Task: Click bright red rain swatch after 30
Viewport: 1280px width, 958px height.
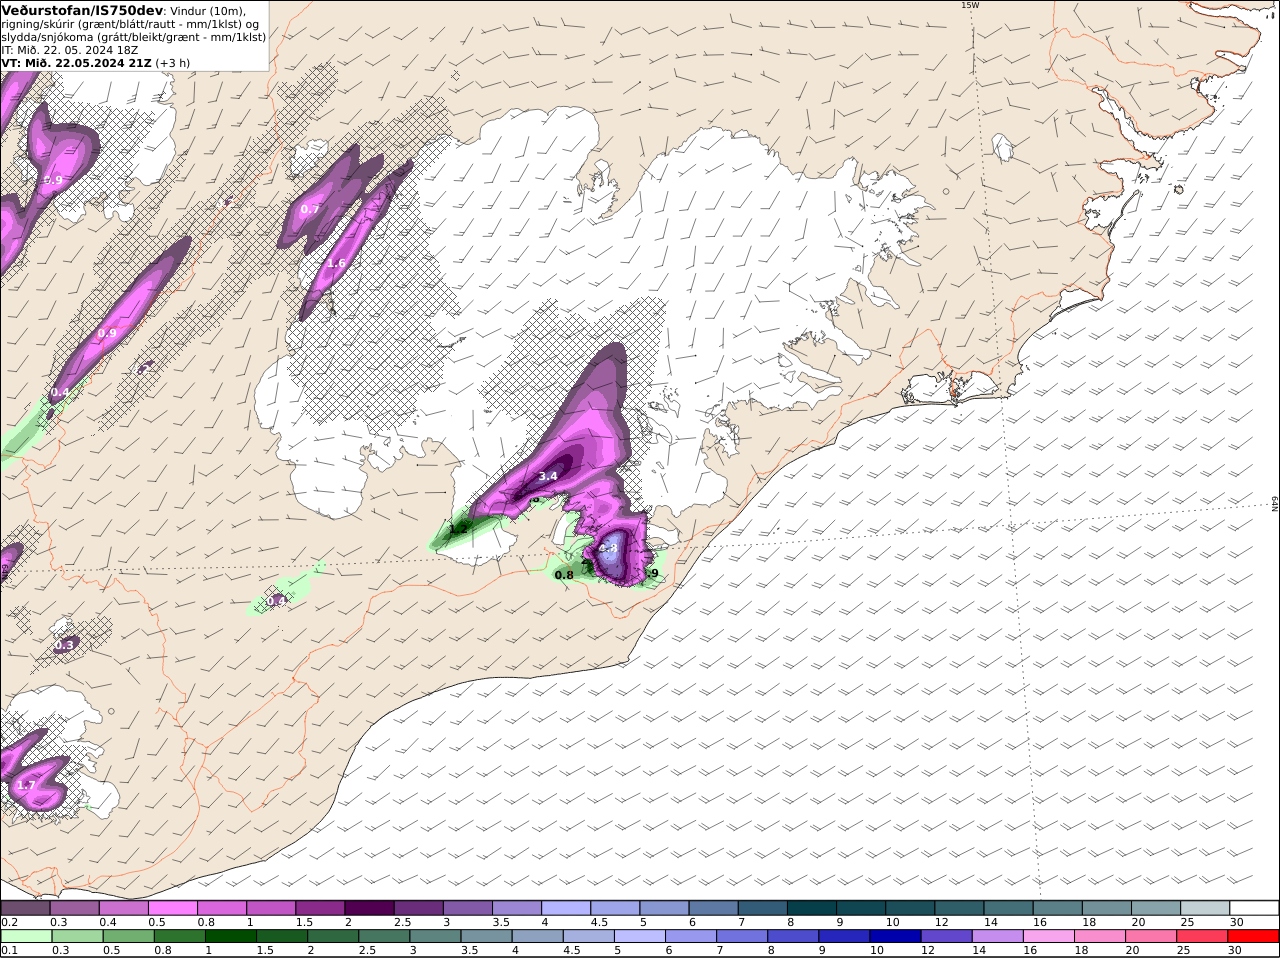Action: point(1254,936)
